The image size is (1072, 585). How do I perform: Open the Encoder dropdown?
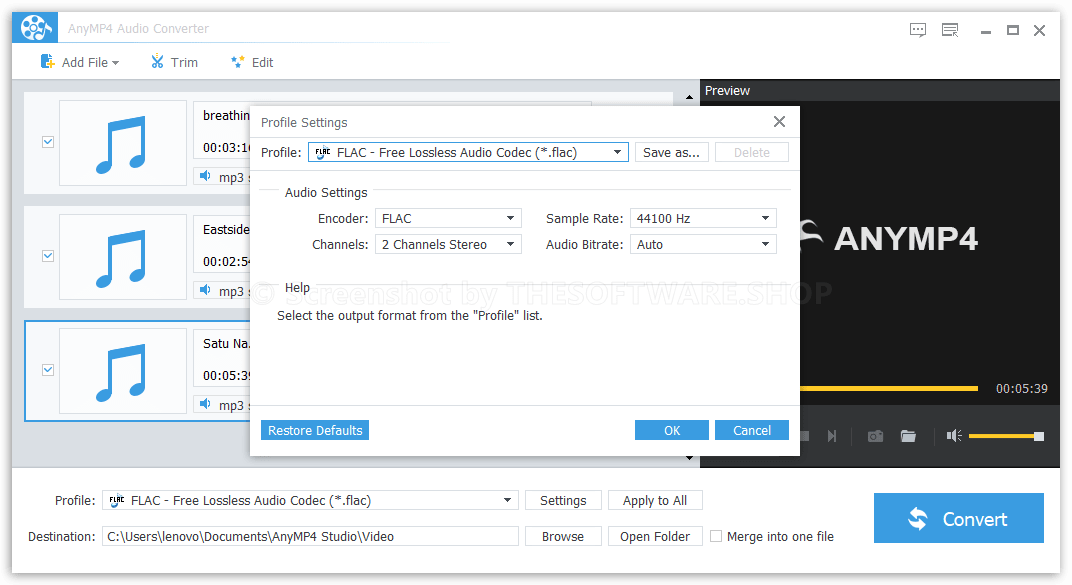(x=448, y=219)
